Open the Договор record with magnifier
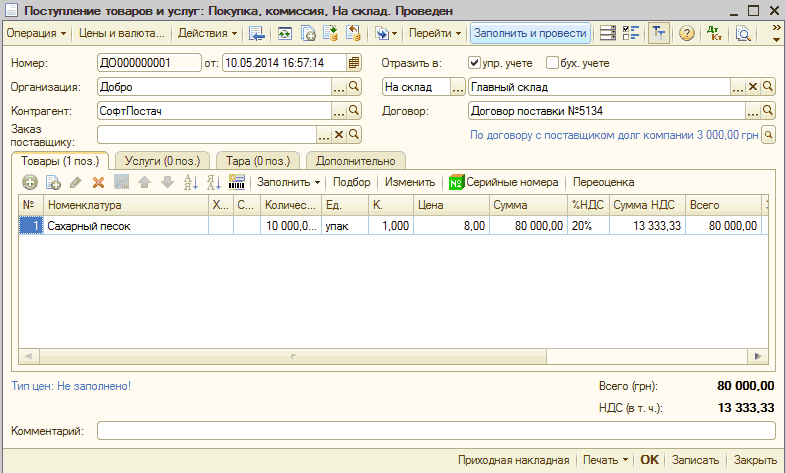The width and height of the screenshot is (786, 473). click(x=768, y=111)
